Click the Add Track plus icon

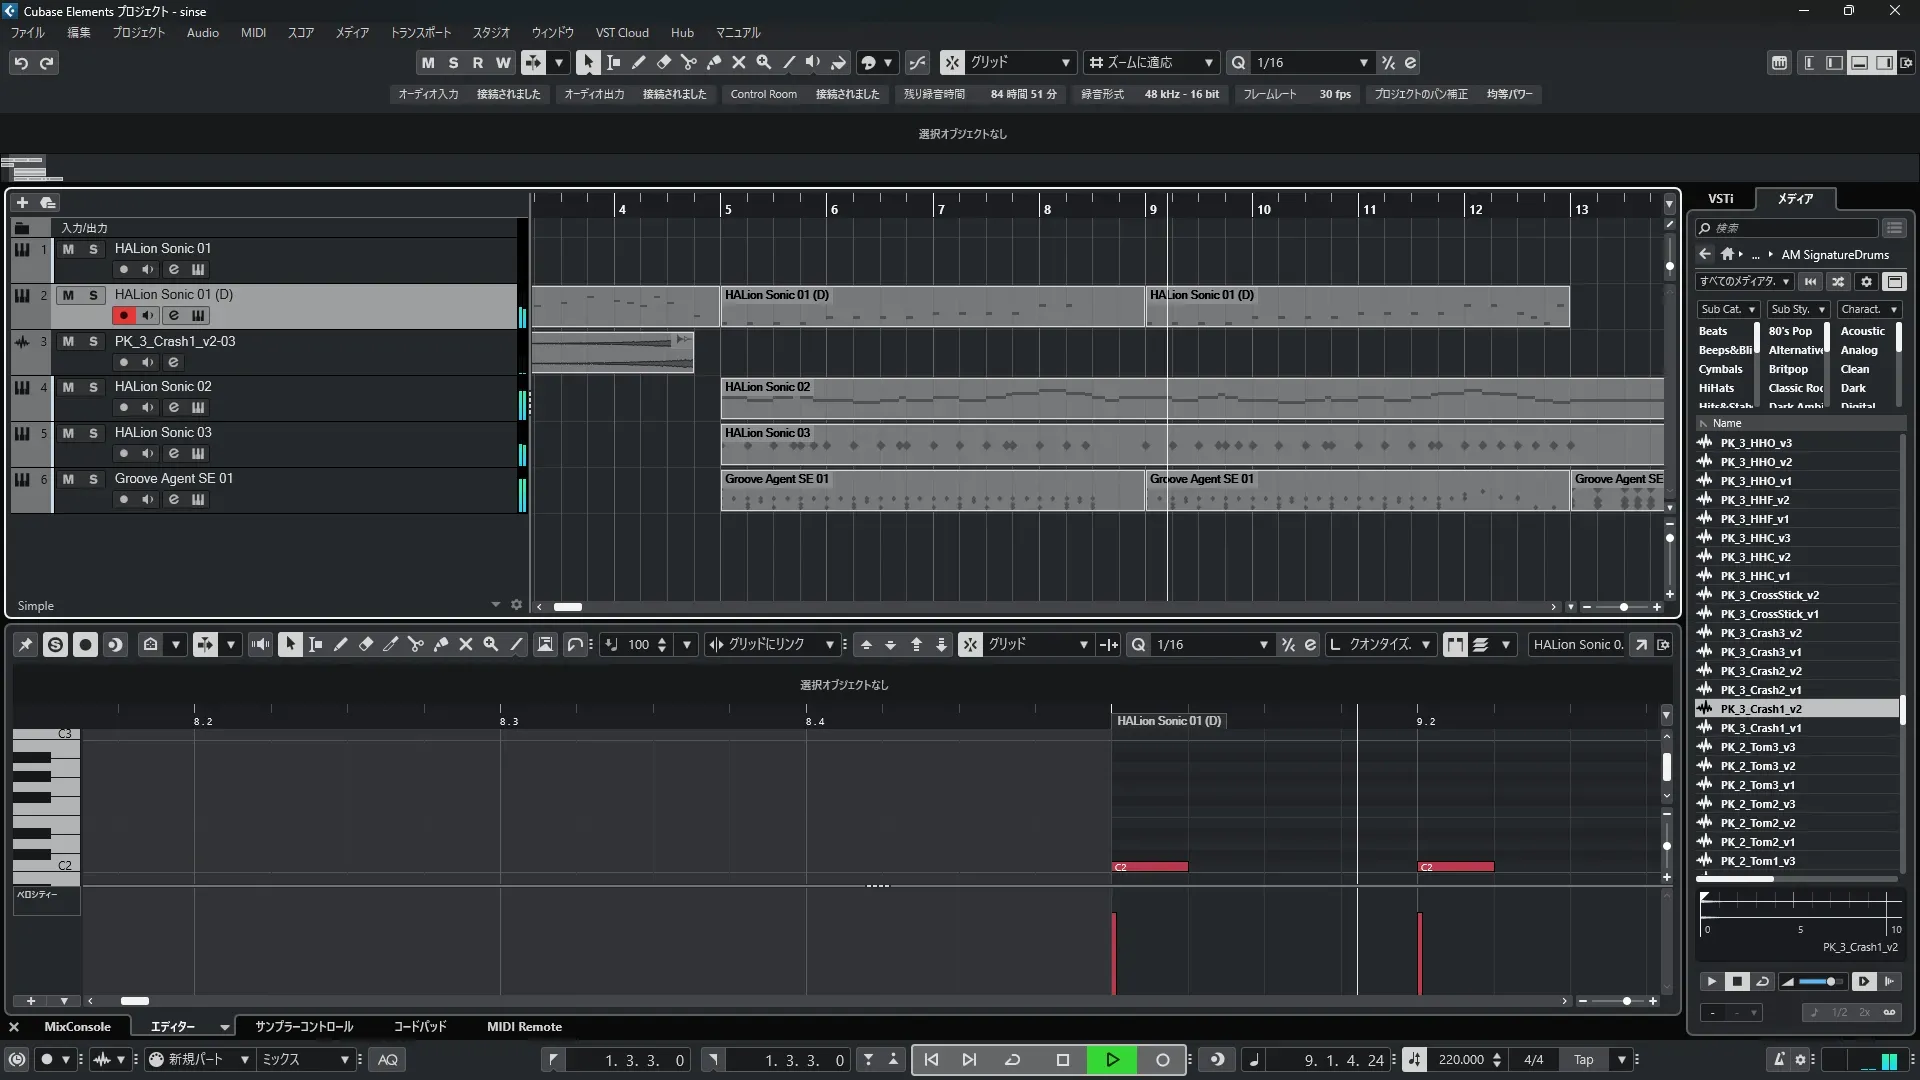pos(22,202)
